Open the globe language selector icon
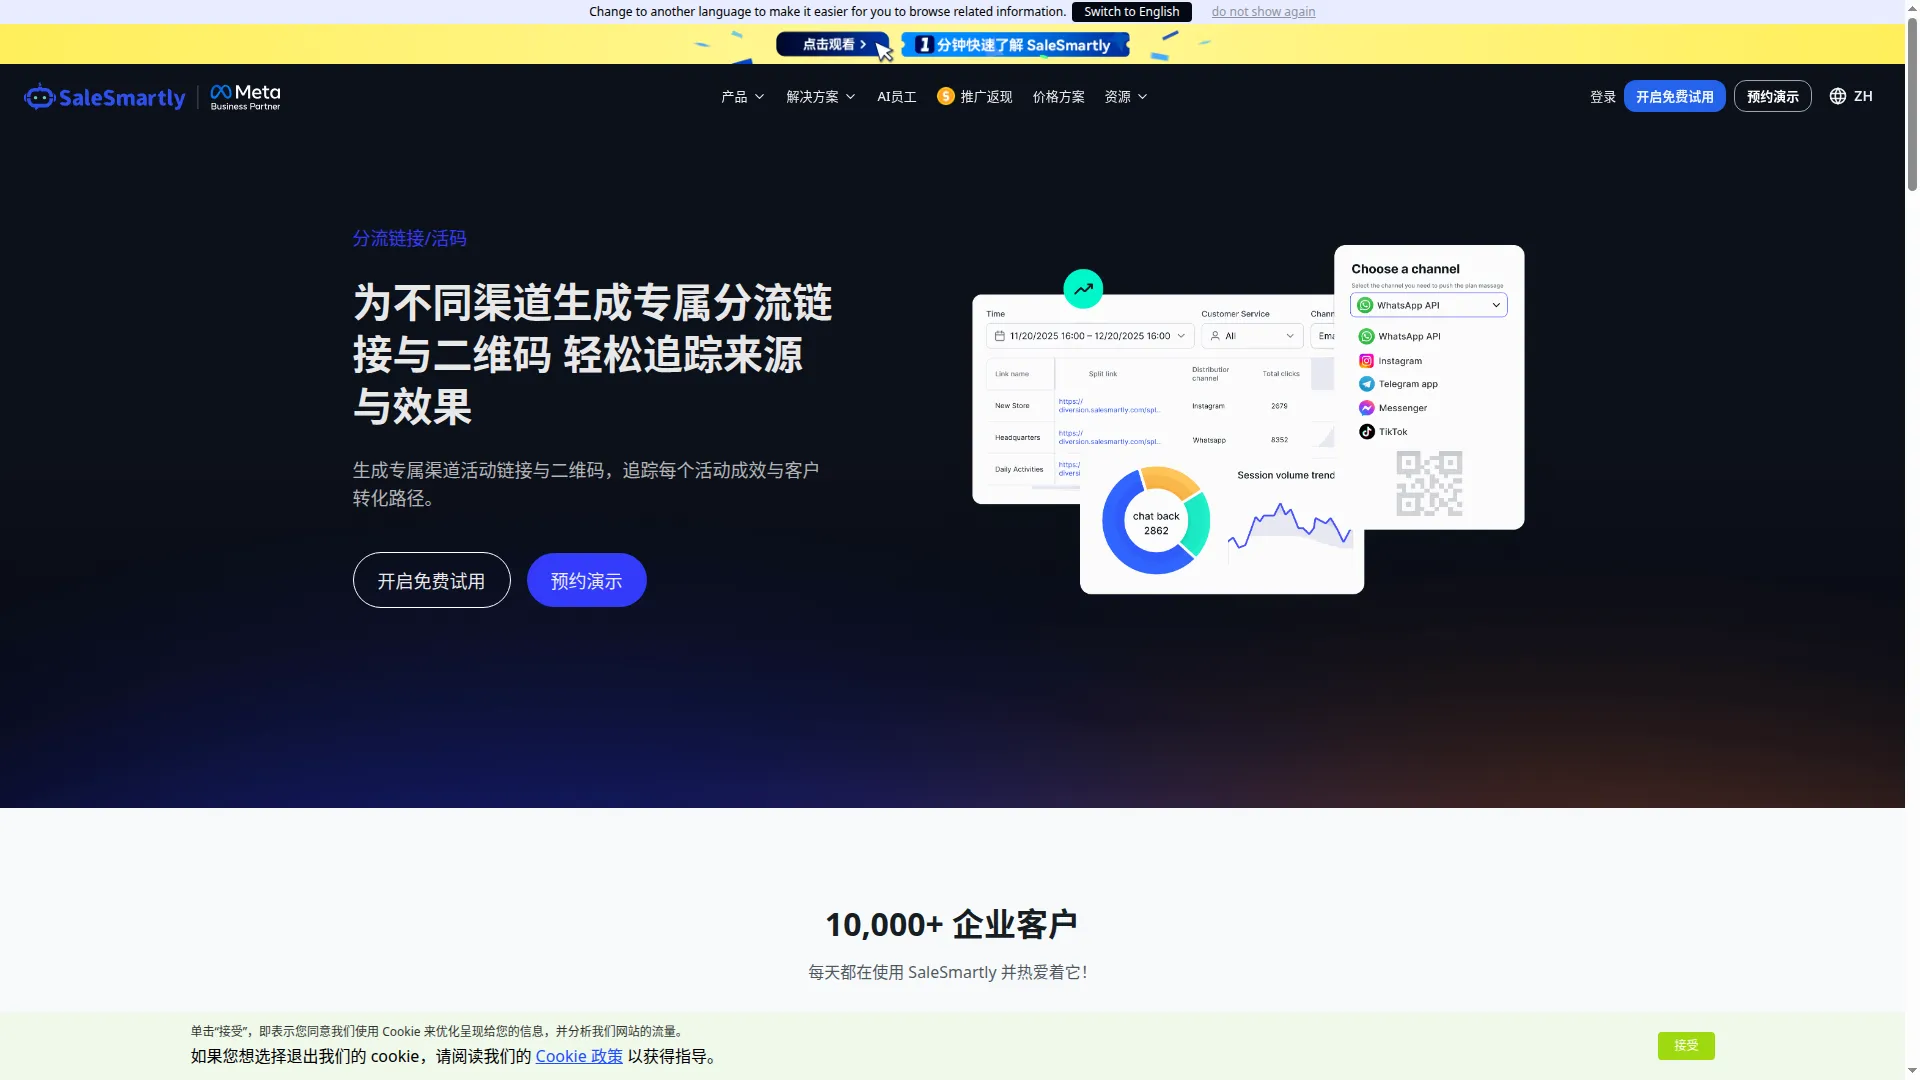1920x1080 pixels. (x=1838, y=96)
